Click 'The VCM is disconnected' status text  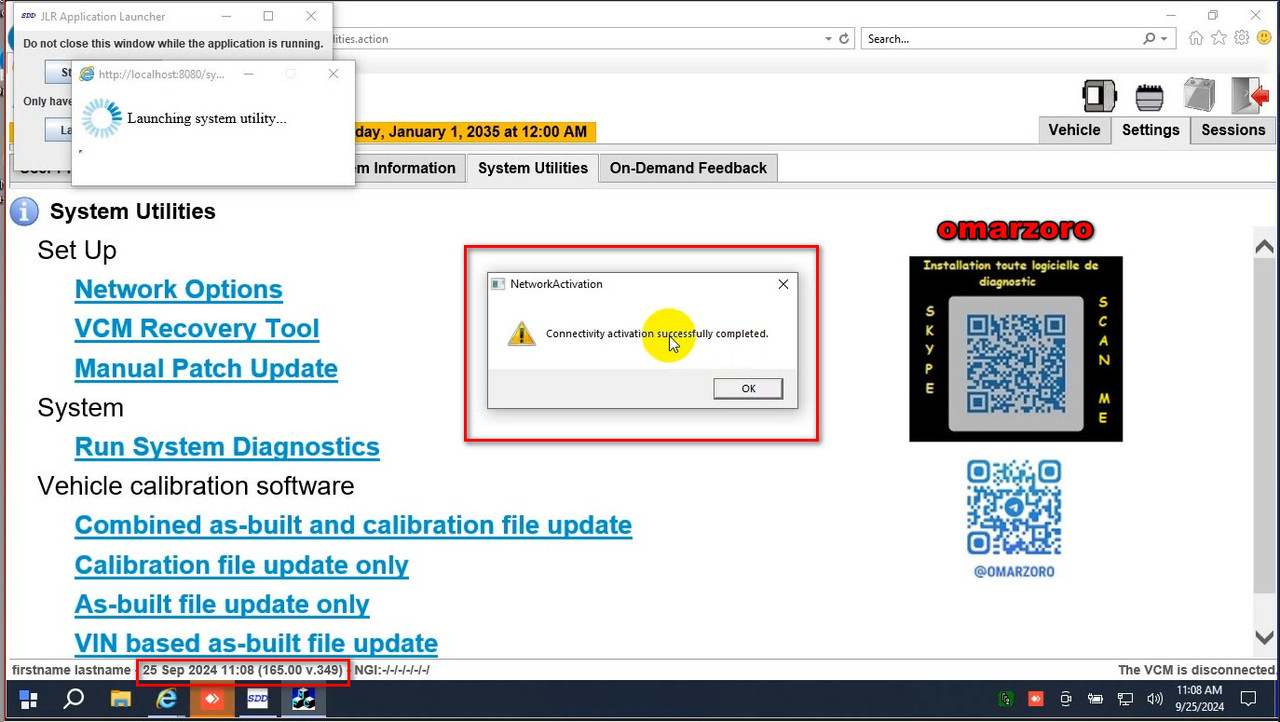(x=1196, y=670)
